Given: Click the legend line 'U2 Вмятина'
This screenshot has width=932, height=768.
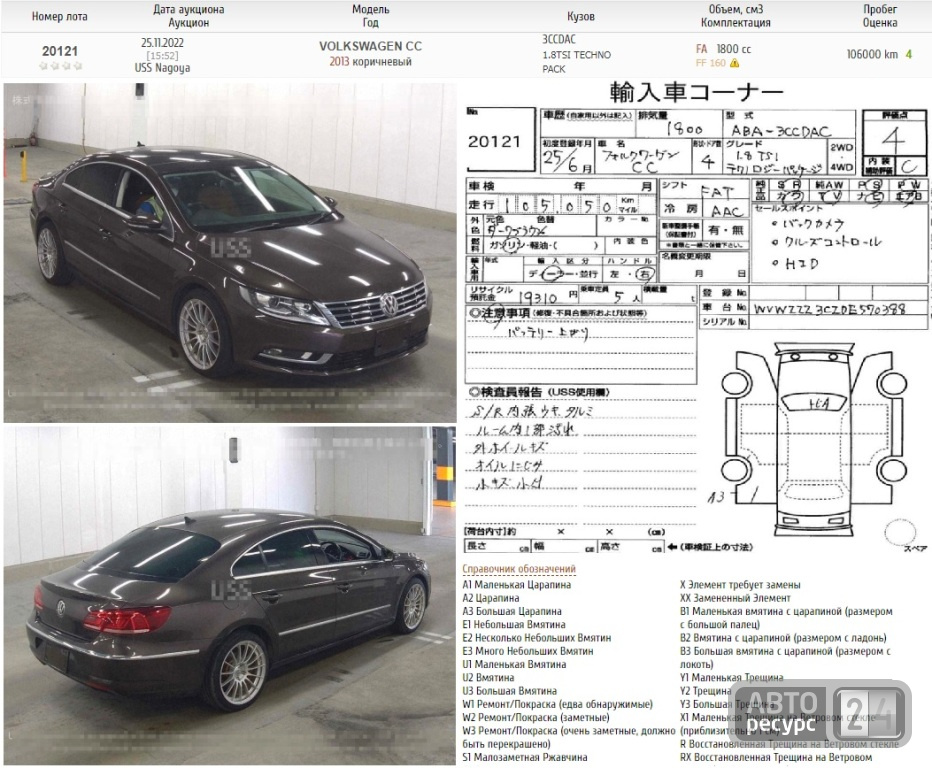Looking at the screenshot, I should 488,678.
